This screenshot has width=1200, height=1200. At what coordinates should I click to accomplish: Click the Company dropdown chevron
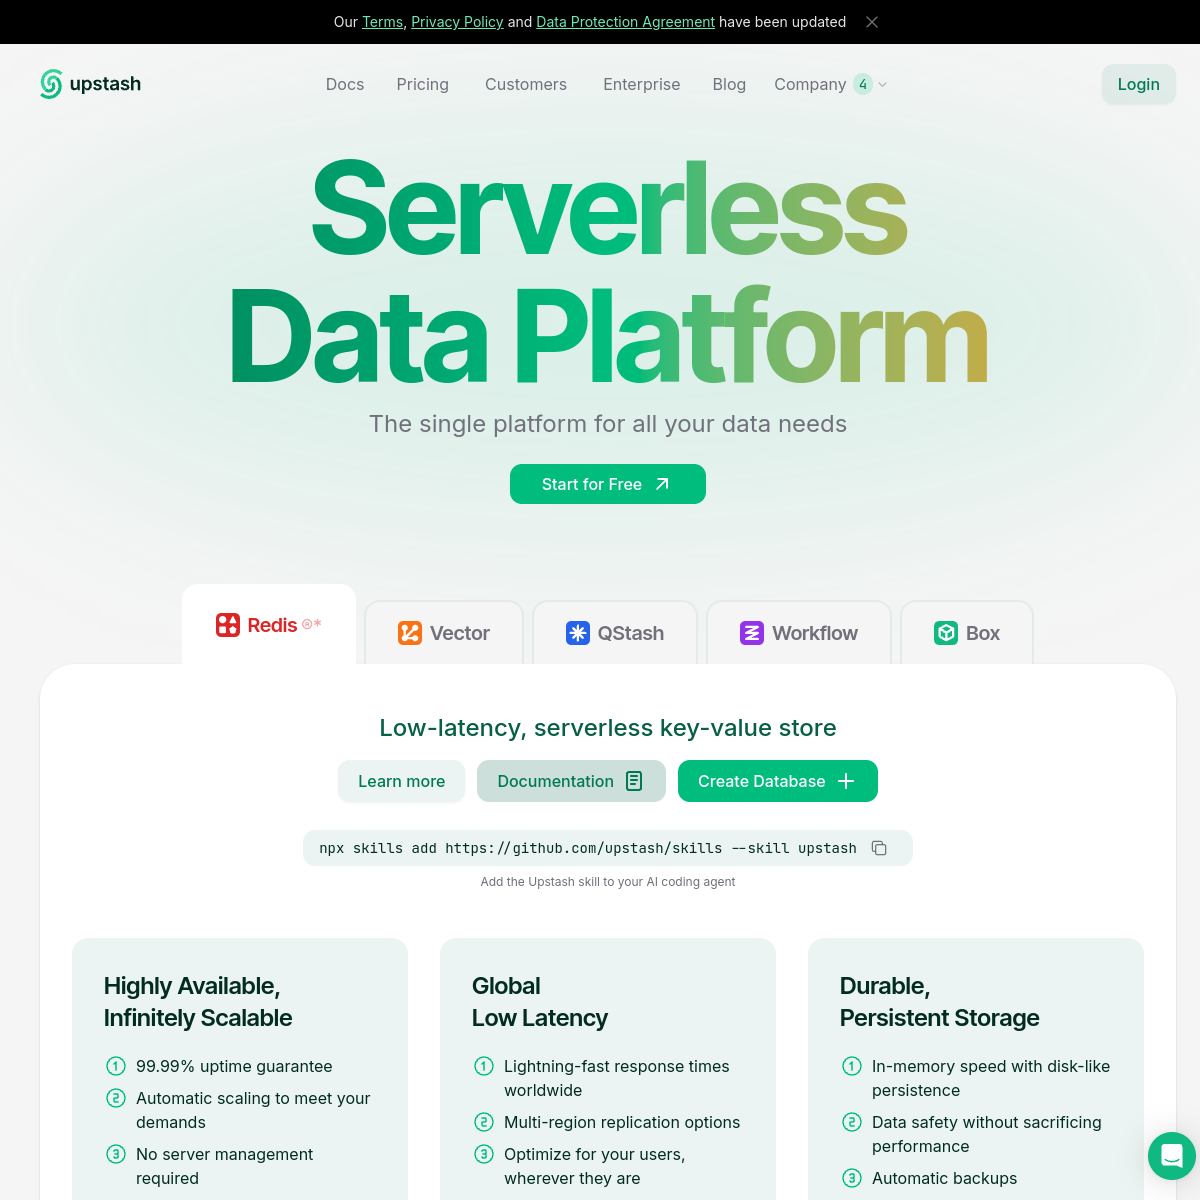point(882,85)
